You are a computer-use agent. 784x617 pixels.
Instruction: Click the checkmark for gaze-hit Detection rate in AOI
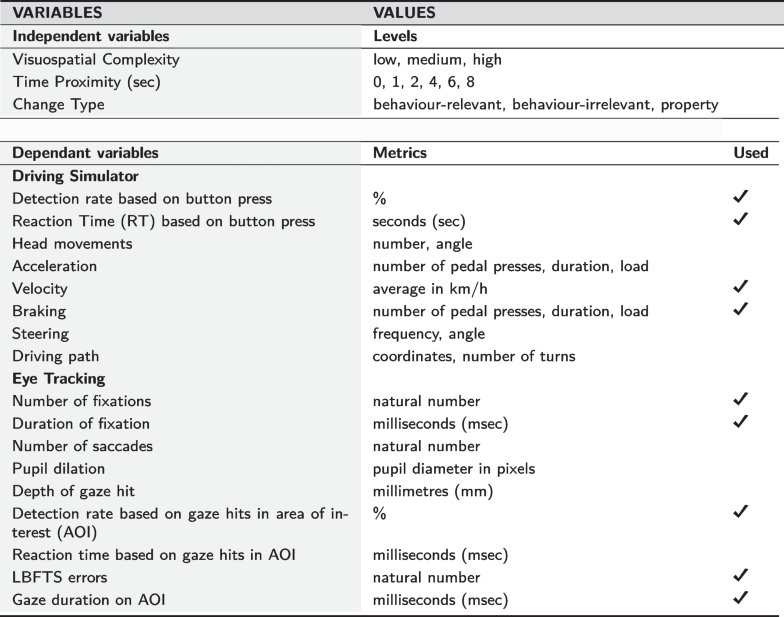pyautogui.click(x=741, y=512)
